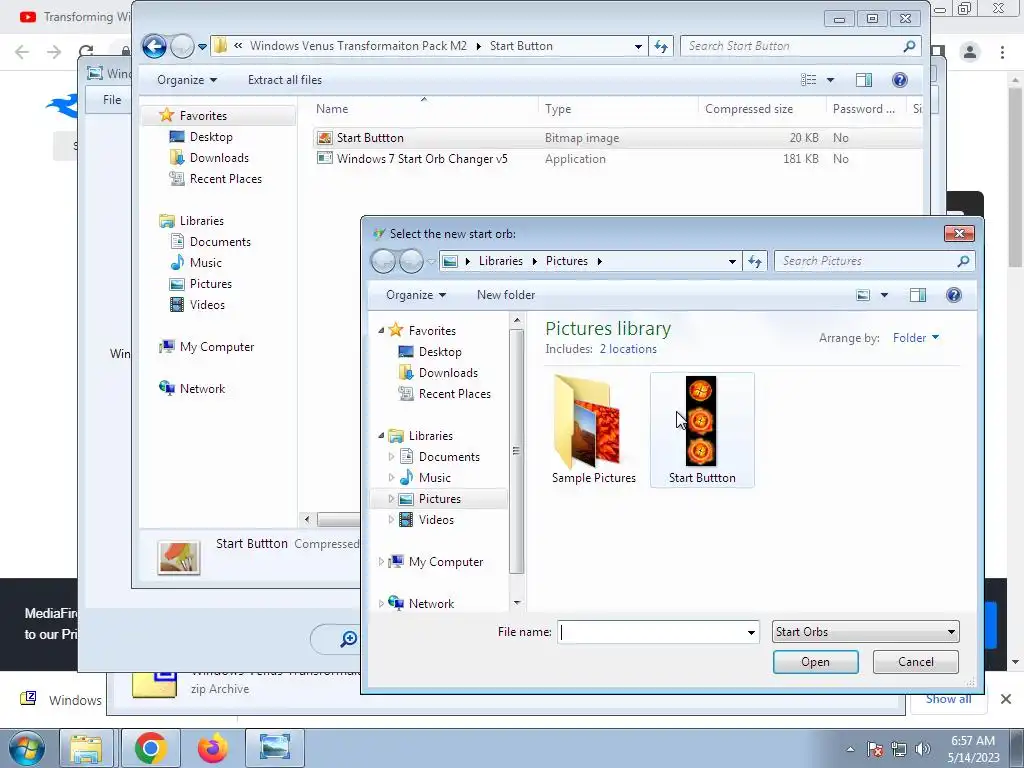Click help icon in explorer window
Viewport: 1024px width, 768px height.
[899, 80]
